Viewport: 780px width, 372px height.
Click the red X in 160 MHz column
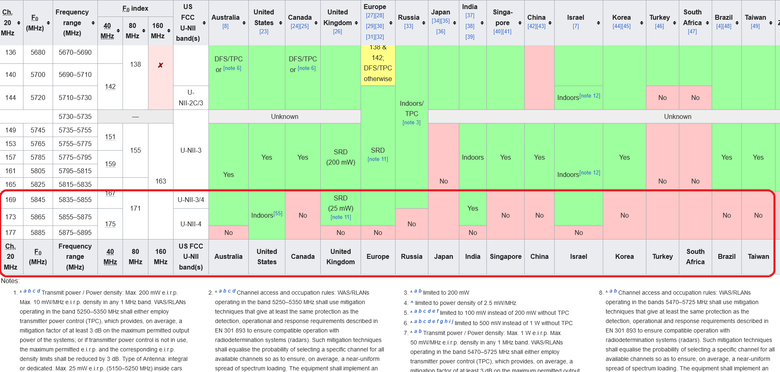[160, 65]
